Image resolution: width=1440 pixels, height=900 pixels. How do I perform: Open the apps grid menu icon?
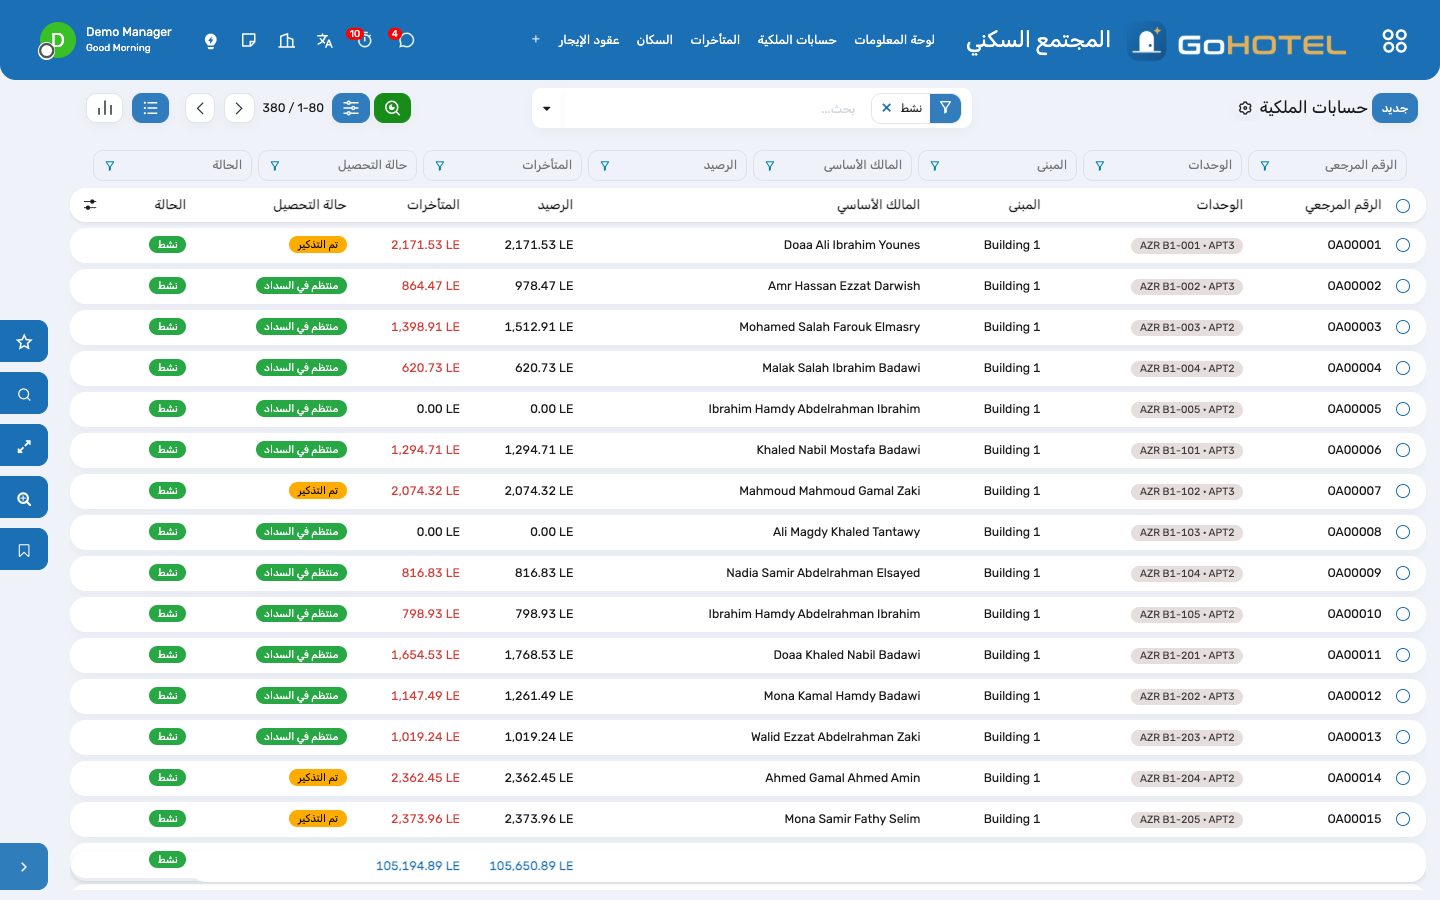1394,41
